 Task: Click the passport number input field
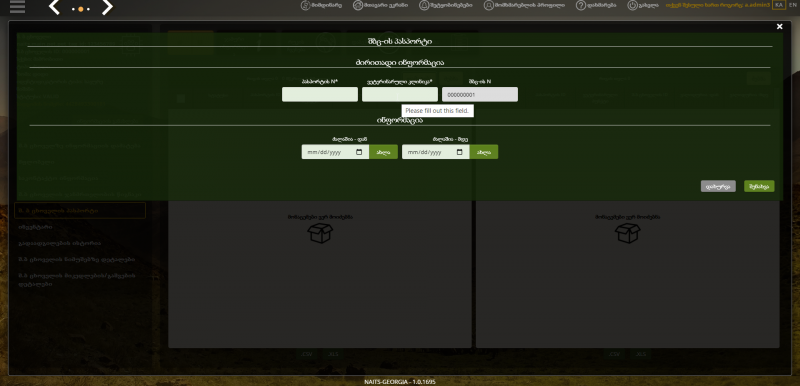pyautogui.click(x=320, y=94)
